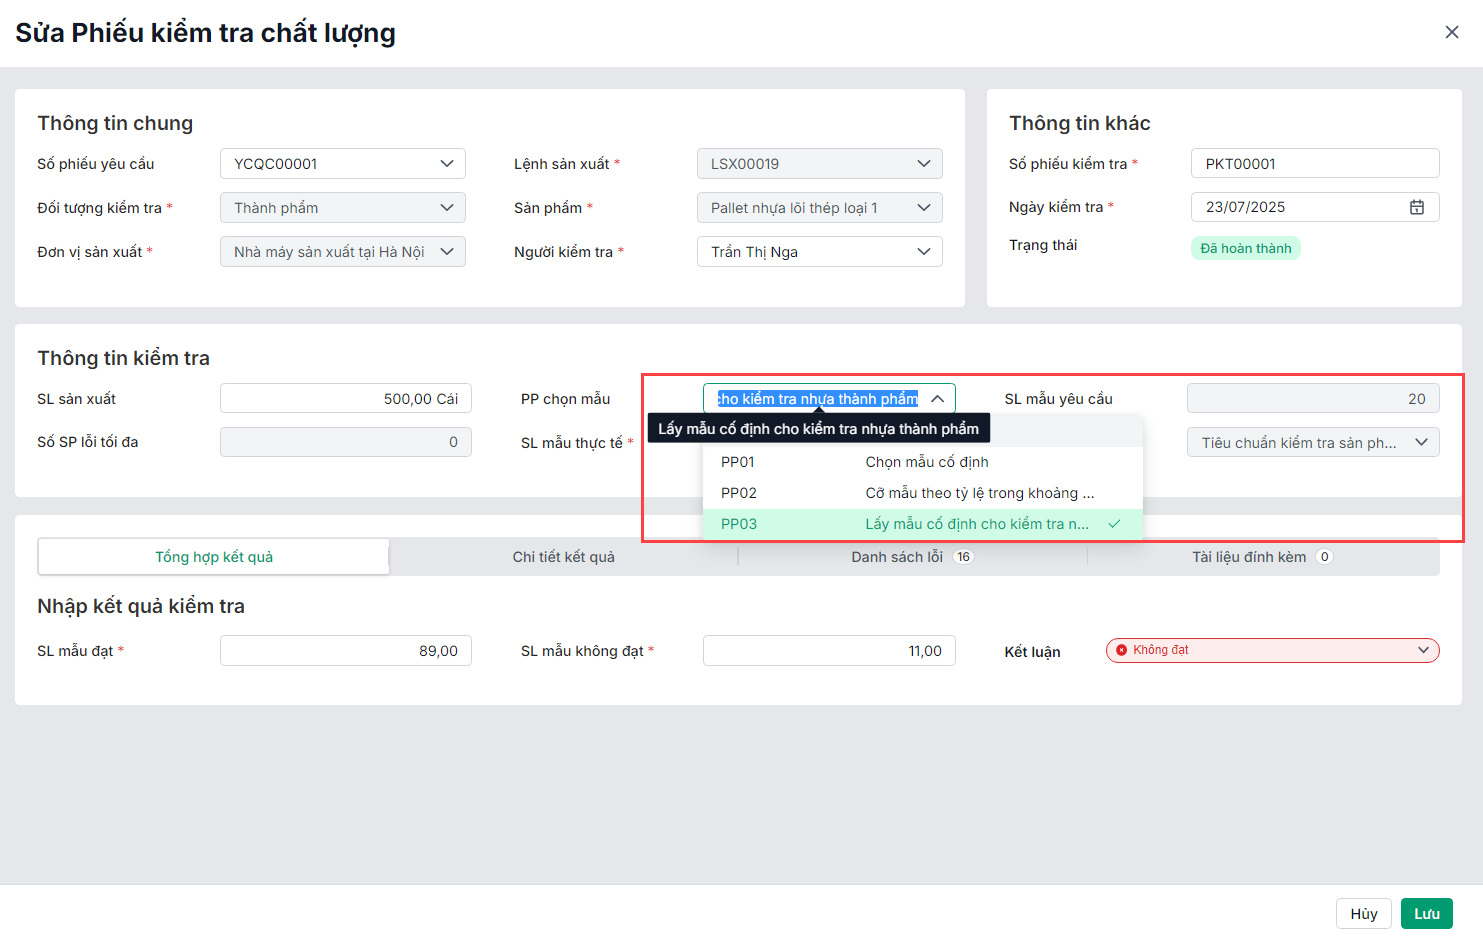The height and width of the screenshot is (941, 1483).
Task: Click the Số phiếu kiểm tra field
Action: [x=1314, y=164]
